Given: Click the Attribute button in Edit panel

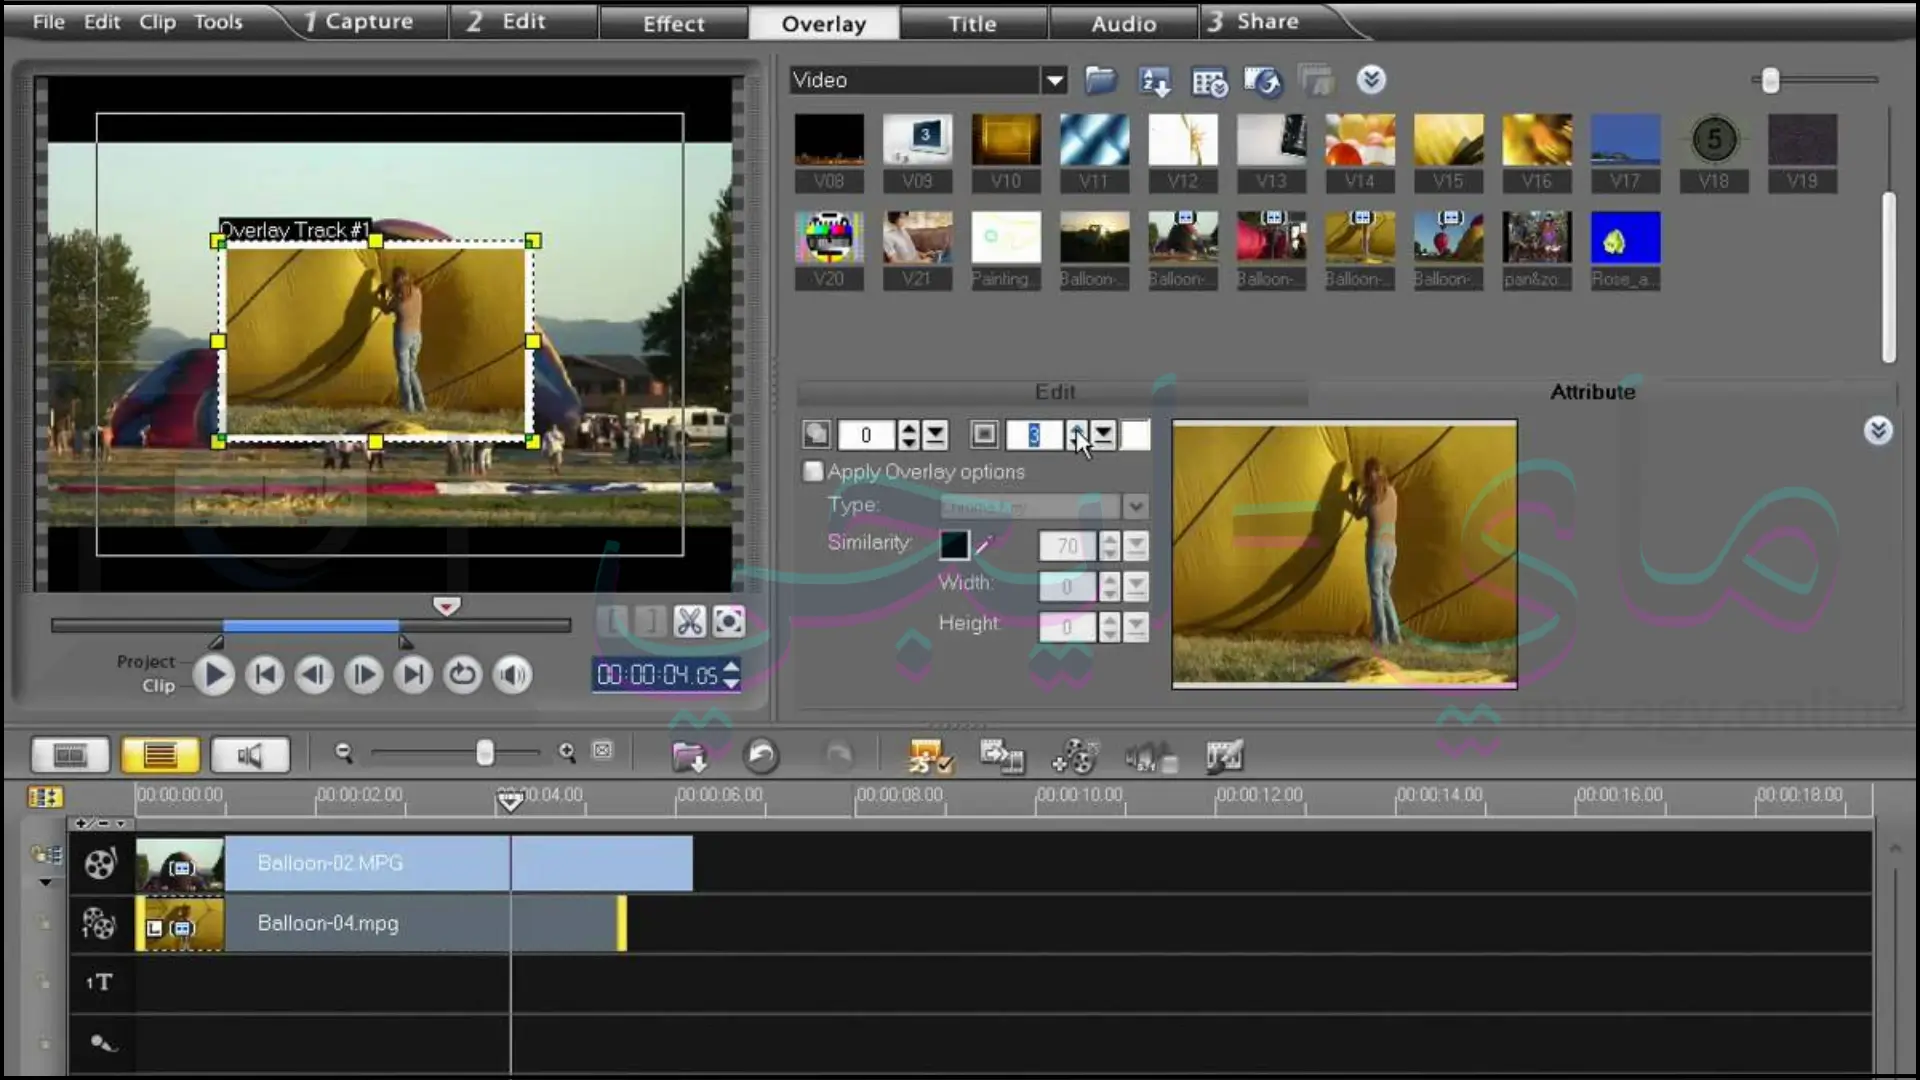Looking at the screenshot, I should (1592, 392).
